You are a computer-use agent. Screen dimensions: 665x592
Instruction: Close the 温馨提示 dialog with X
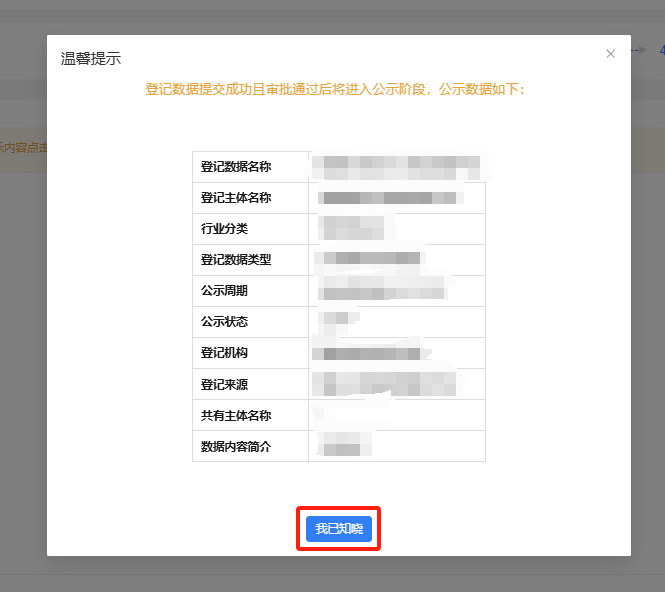[x=610, y=54]
